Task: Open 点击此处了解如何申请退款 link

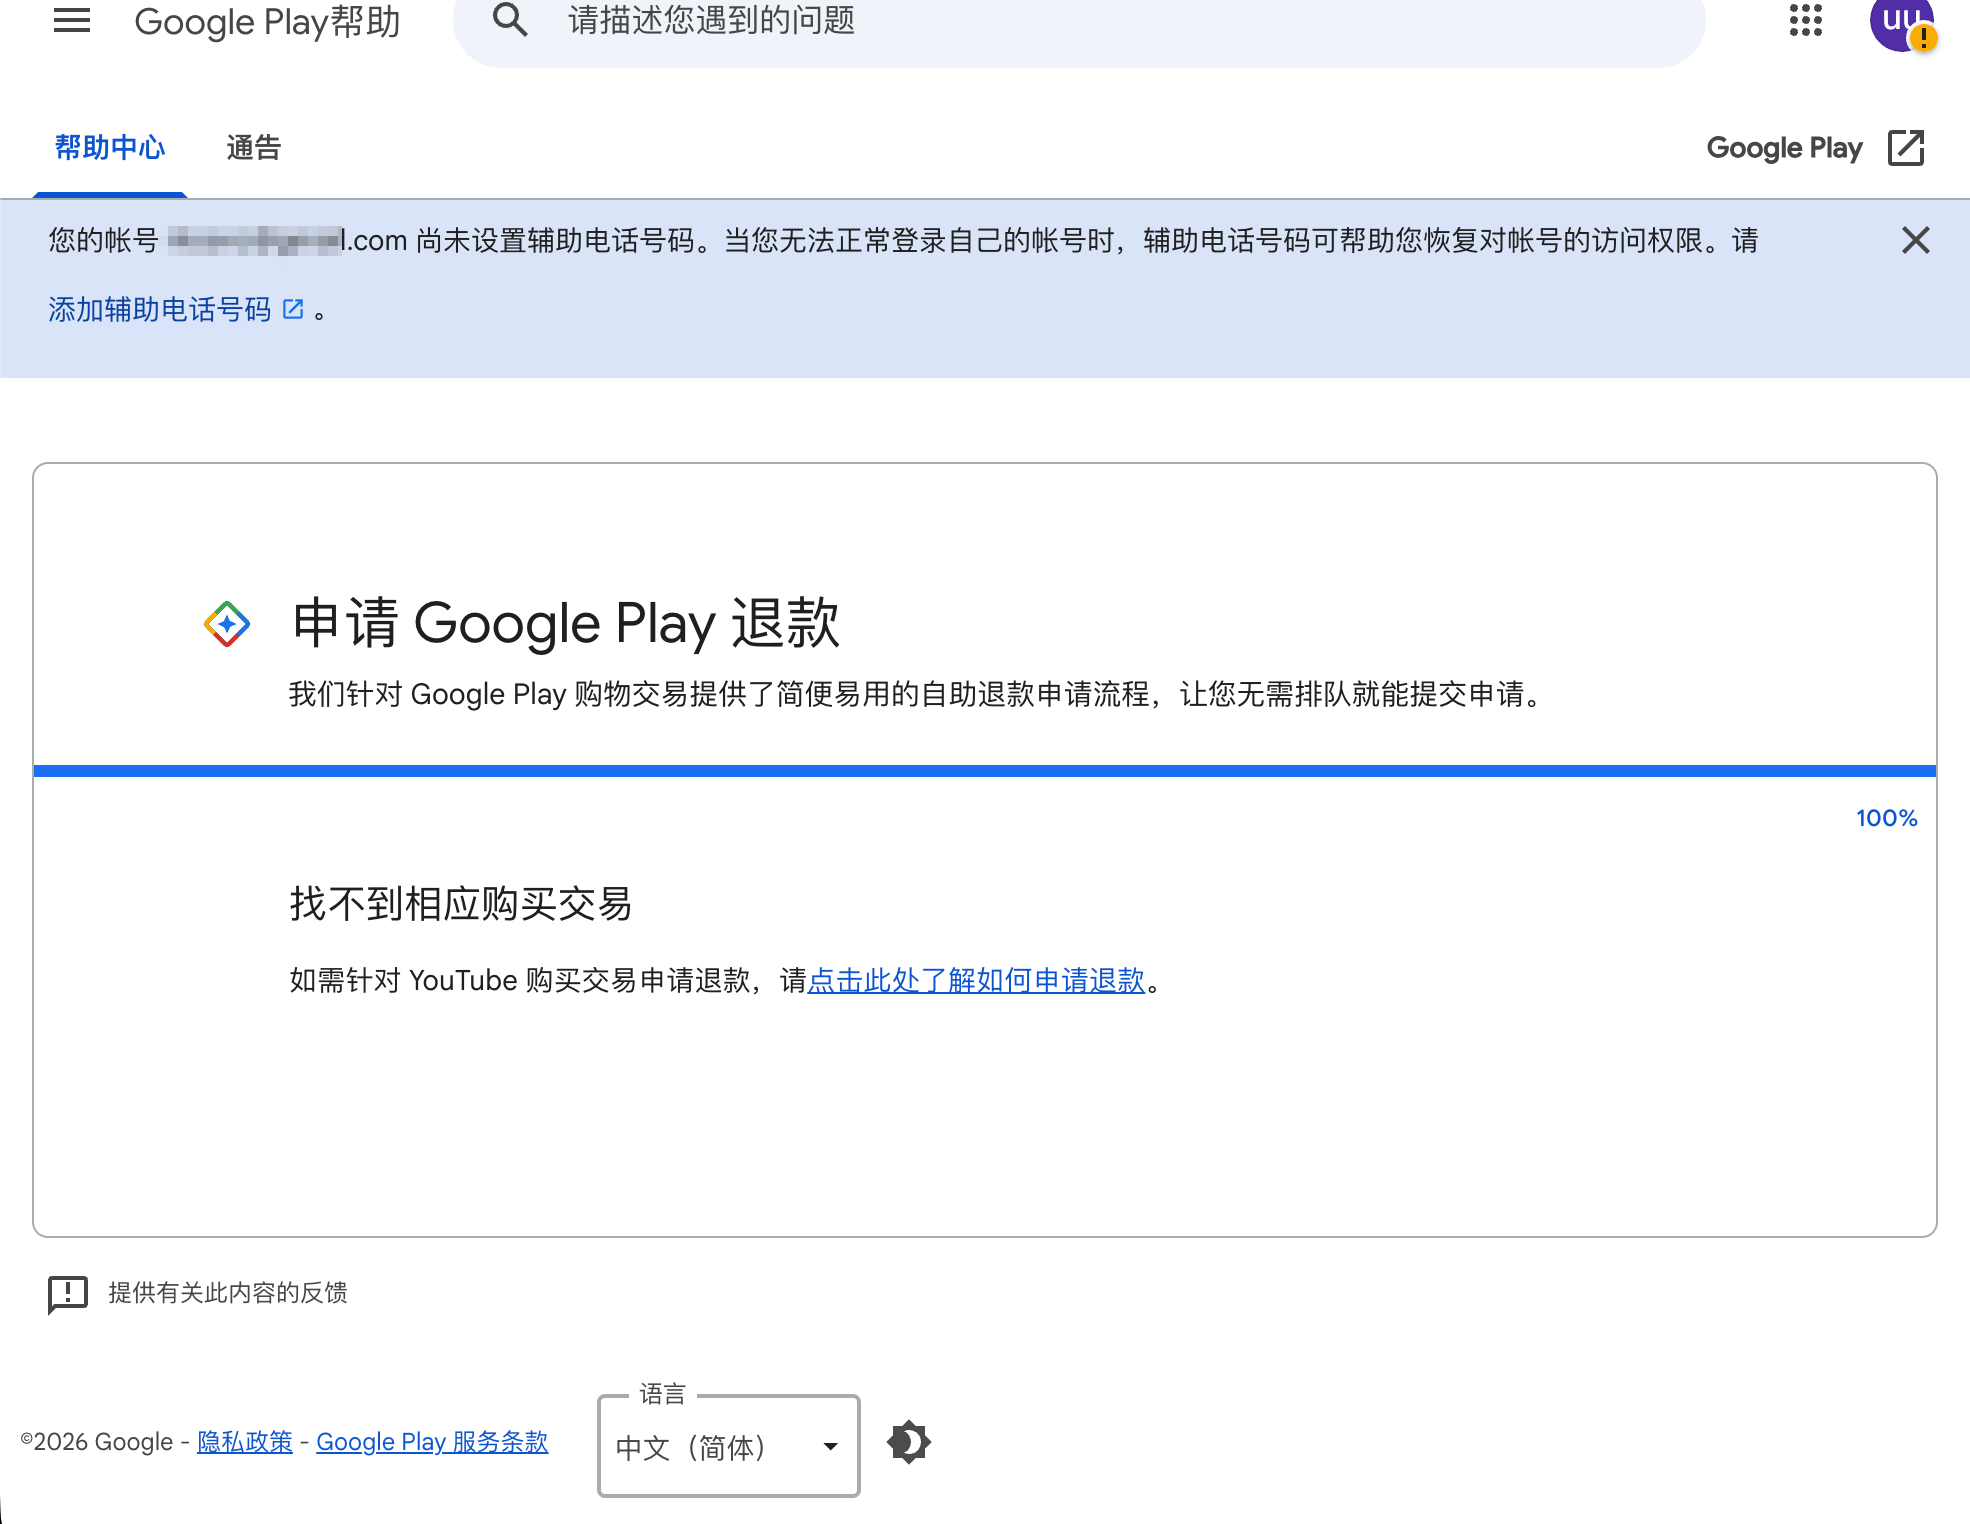Action: pyautogui.click(x=976, y=980)
